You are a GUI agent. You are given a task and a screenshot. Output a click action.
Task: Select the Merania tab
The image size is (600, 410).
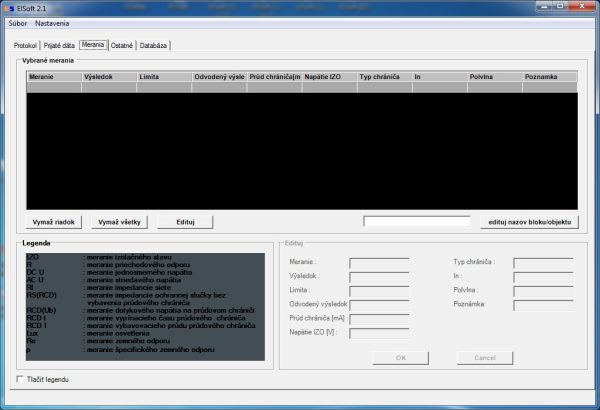point(93,45)
